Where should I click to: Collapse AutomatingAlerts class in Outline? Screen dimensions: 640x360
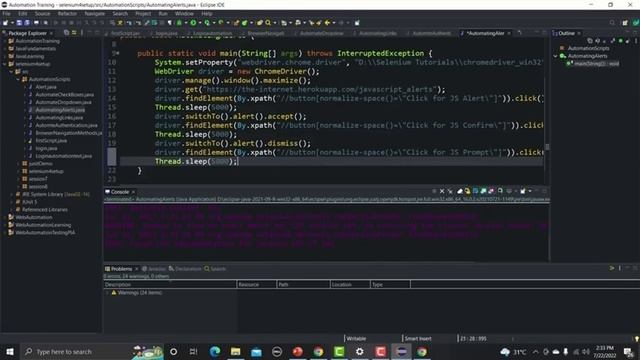coord(556,56)
